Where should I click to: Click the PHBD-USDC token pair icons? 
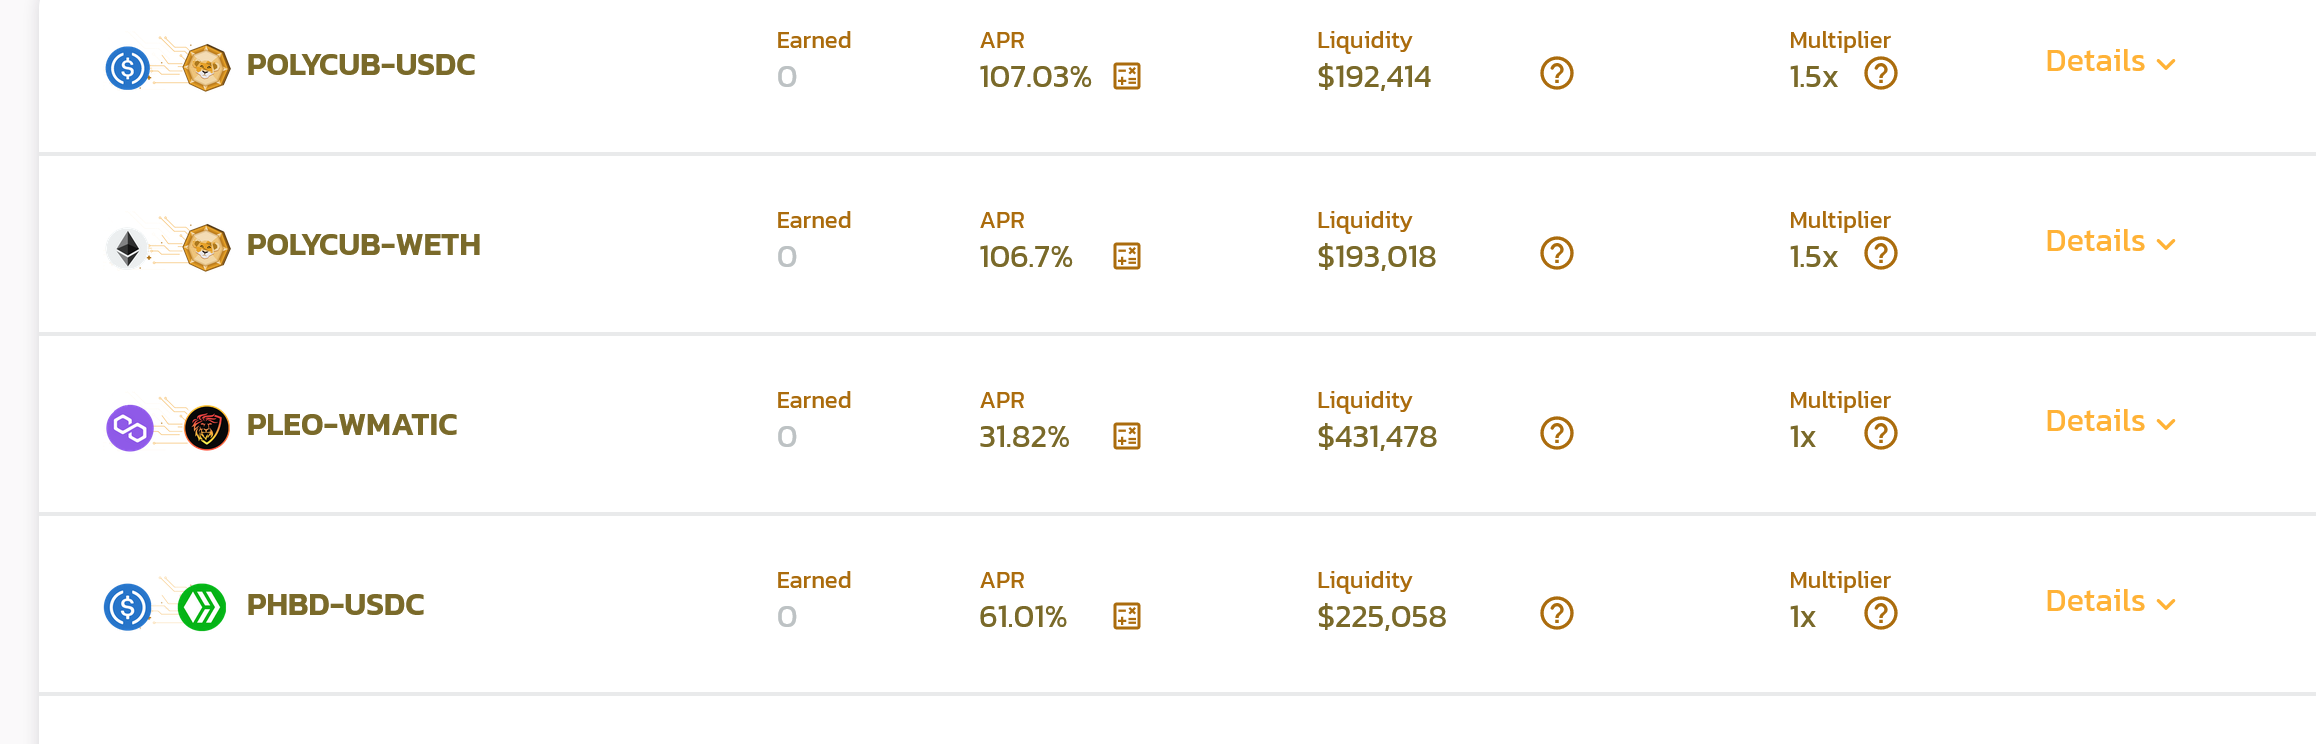pyautogui.click(x=166, y=605)
